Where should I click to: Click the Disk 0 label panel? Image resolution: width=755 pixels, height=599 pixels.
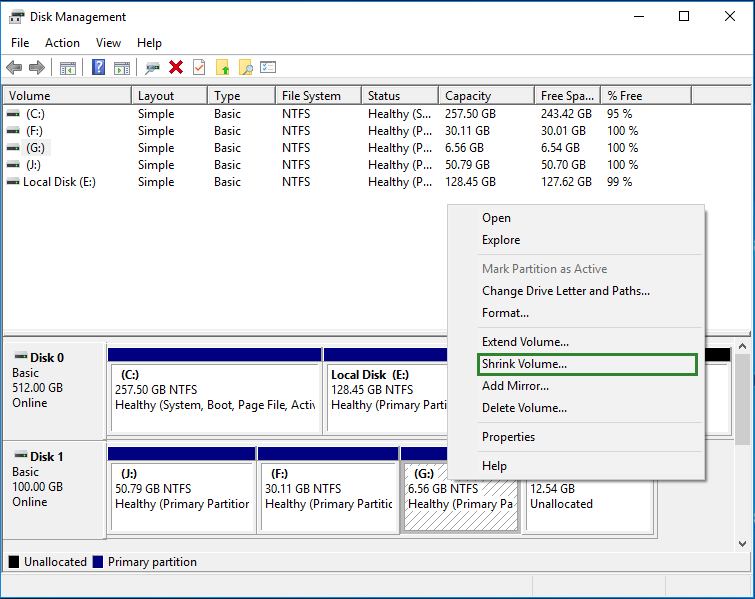click(54, 391)
